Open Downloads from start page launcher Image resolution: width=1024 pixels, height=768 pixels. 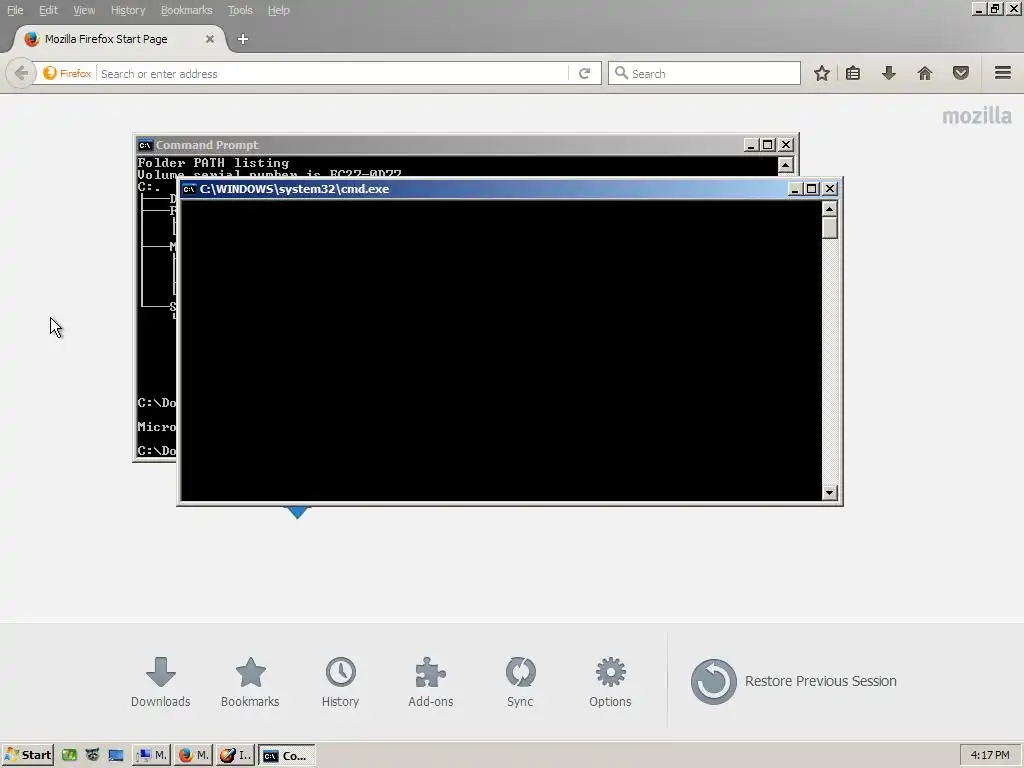pos(161,682)
